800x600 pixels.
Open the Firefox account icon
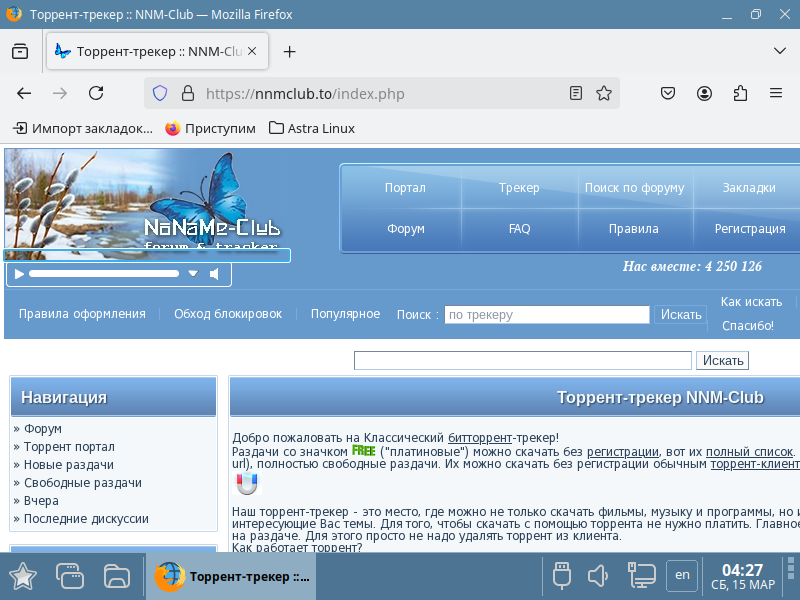(x=704, y=93)
